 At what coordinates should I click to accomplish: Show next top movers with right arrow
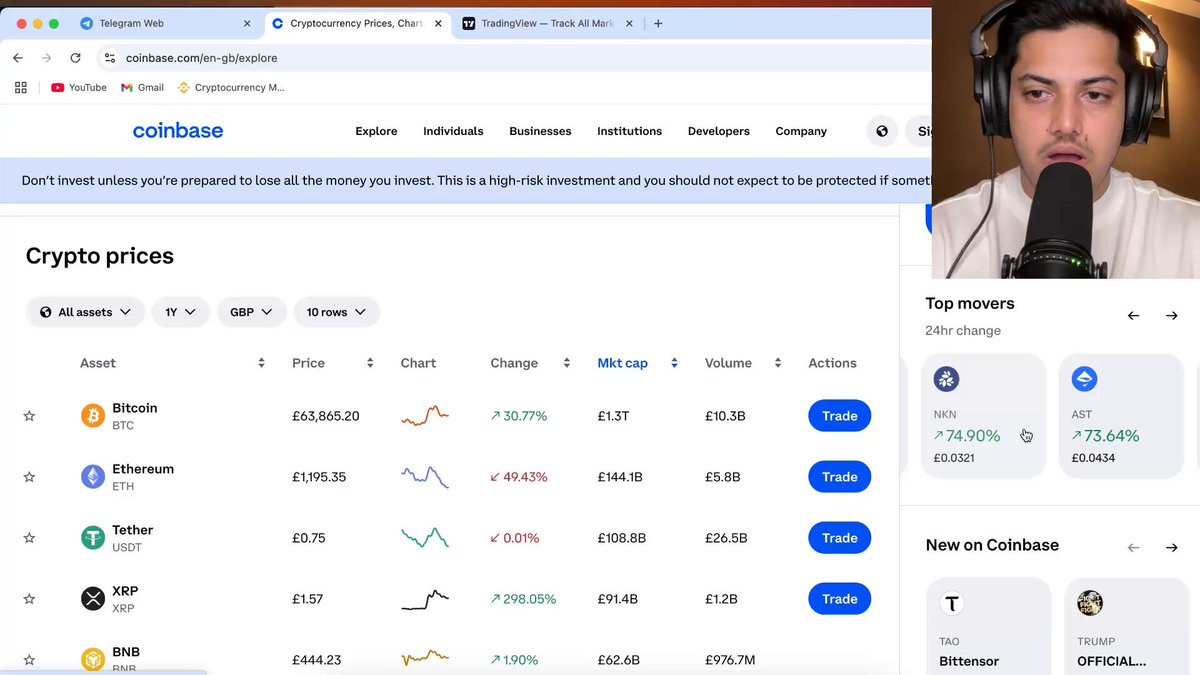click(x=1171, y=316)
